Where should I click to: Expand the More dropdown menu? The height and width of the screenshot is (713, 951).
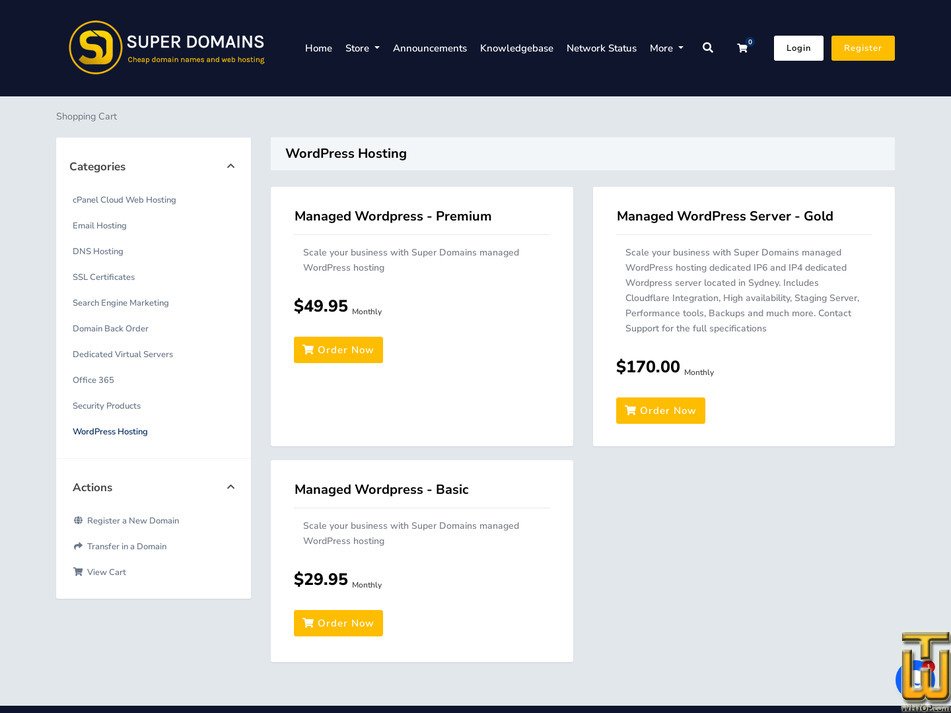pyautogui.click(x=666, y=48)
